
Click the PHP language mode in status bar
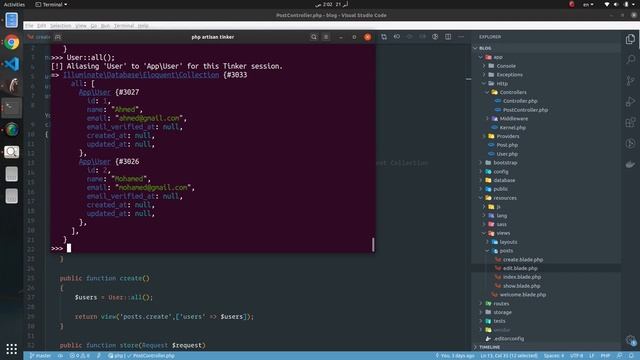click(605, 356)
